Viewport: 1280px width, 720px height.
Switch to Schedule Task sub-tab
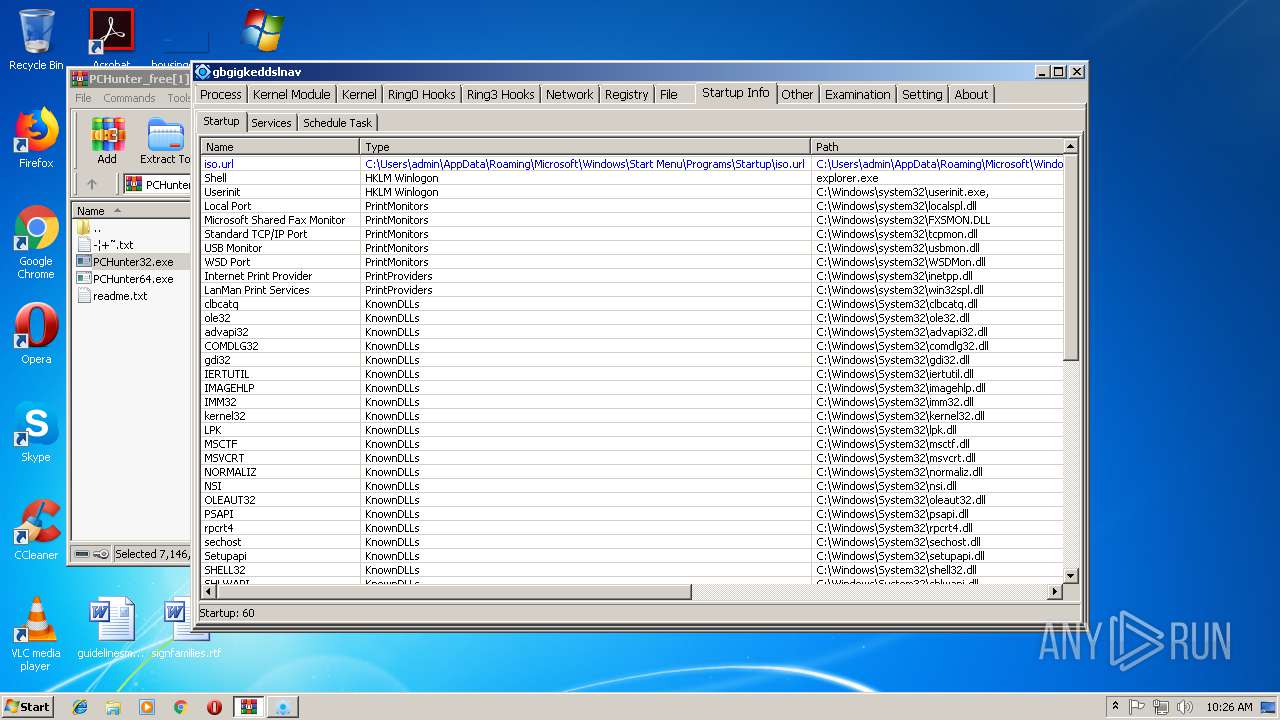click(x=337, y=123)
